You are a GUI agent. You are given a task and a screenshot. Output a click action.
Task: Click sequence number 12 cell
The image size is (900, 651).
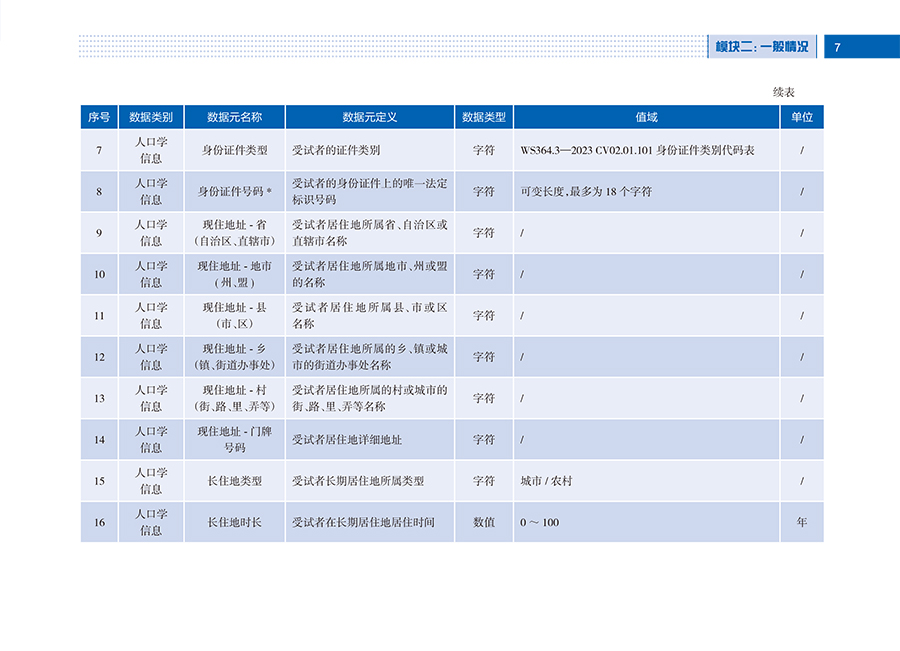click(99, 357)
